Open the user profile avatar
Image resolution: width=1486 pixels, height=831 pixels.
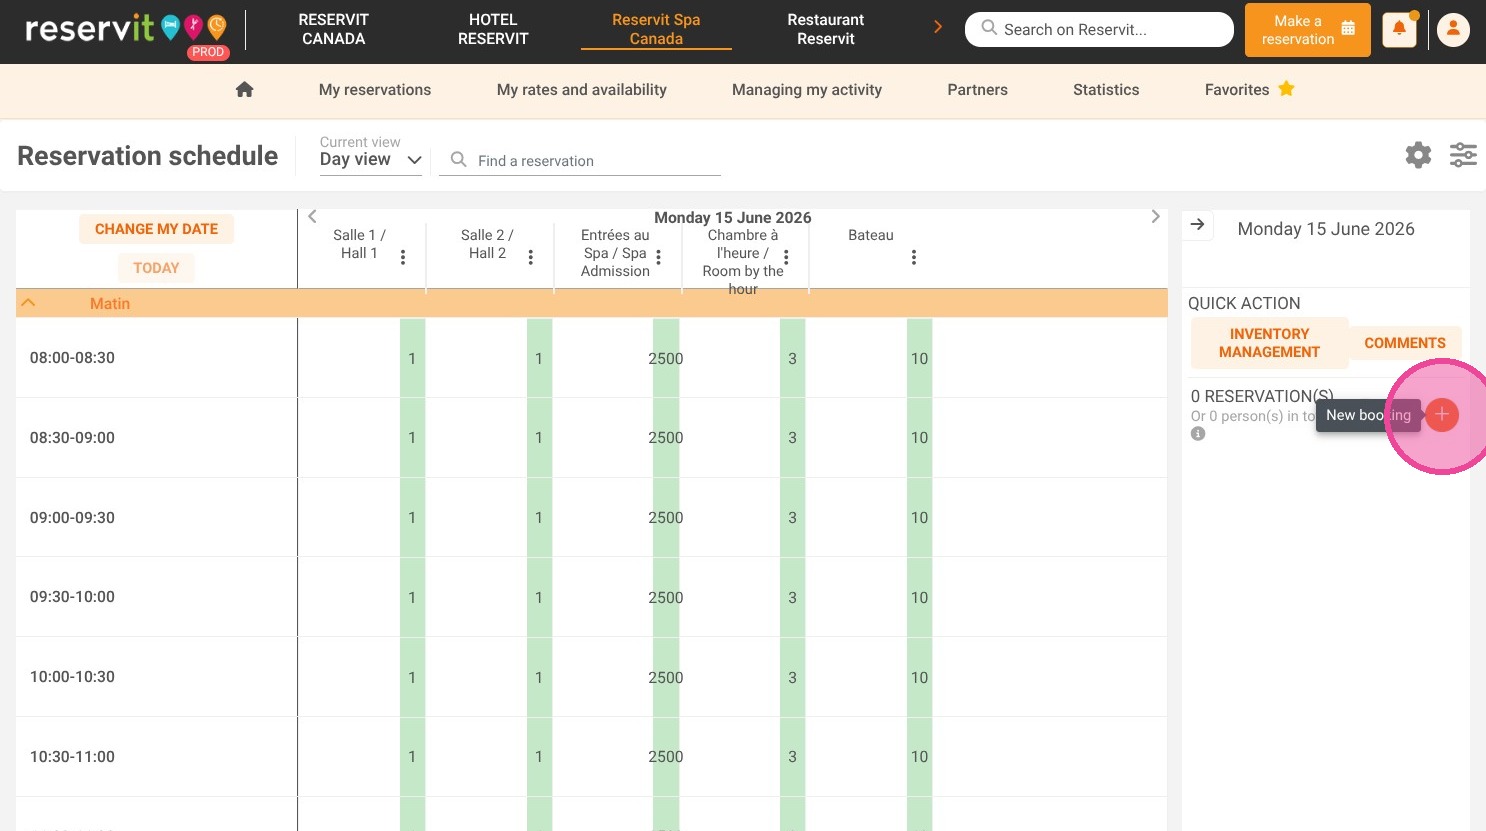click(1453, 30)
